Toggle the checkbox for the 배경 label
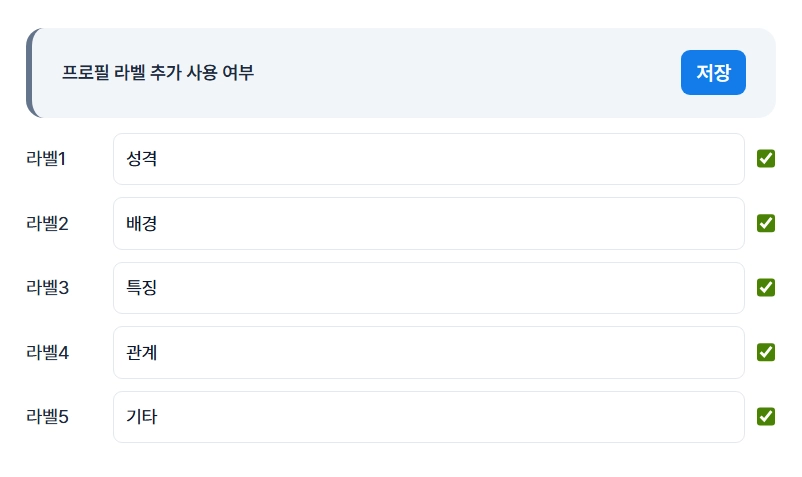The width and height of the screenshot is (802, 477). point(766,223)
